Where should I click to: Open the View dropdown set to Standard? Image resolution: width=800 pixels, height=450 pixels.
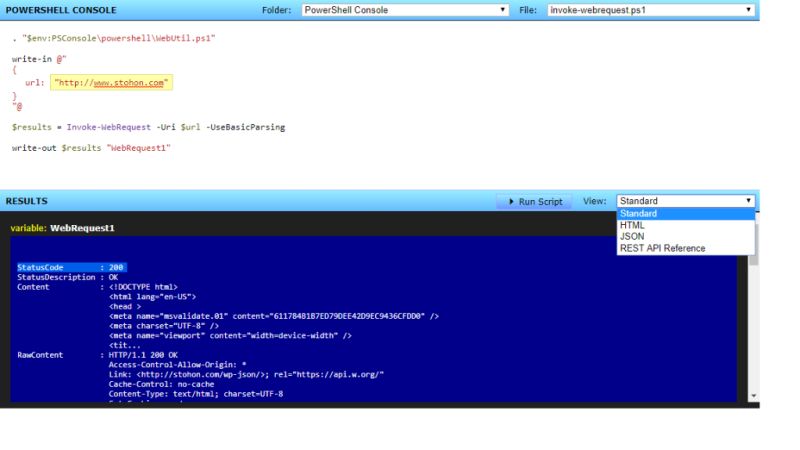pos(685,201)
